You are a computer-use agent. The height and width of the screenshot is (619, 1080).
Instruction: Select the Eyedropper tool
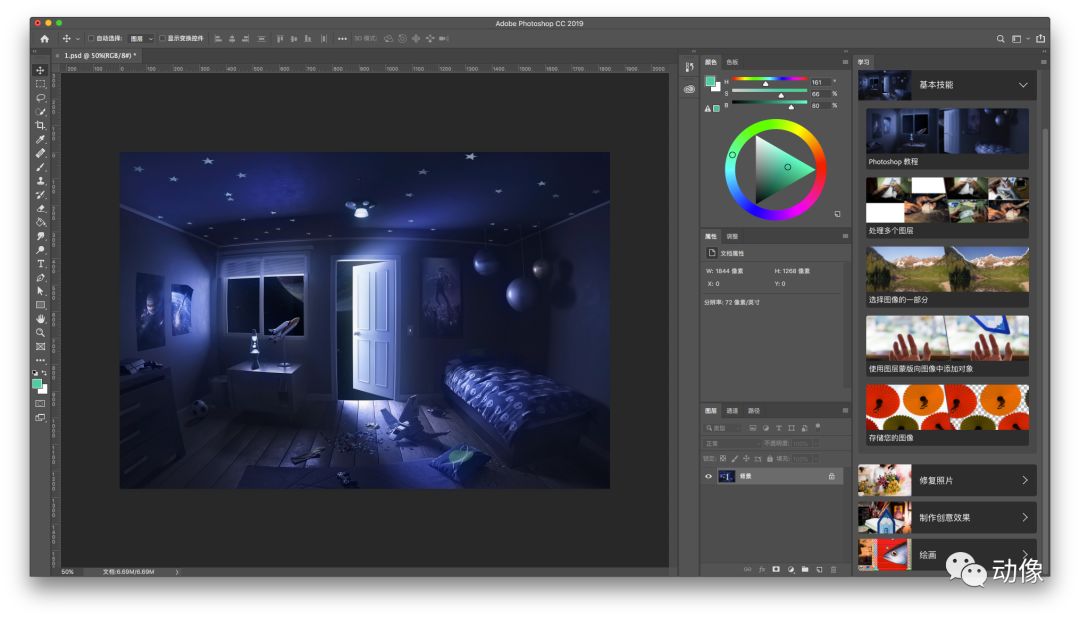pyautogui.click(x=41, y=139)
